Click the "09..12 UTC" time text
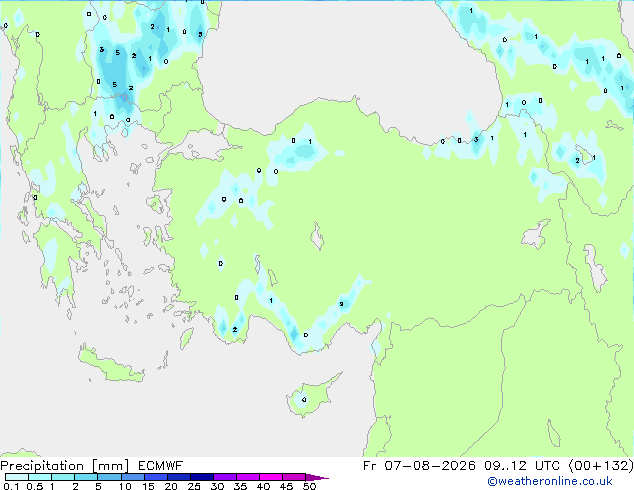Screen dimensions: 634x490 [x=522, y=466]
